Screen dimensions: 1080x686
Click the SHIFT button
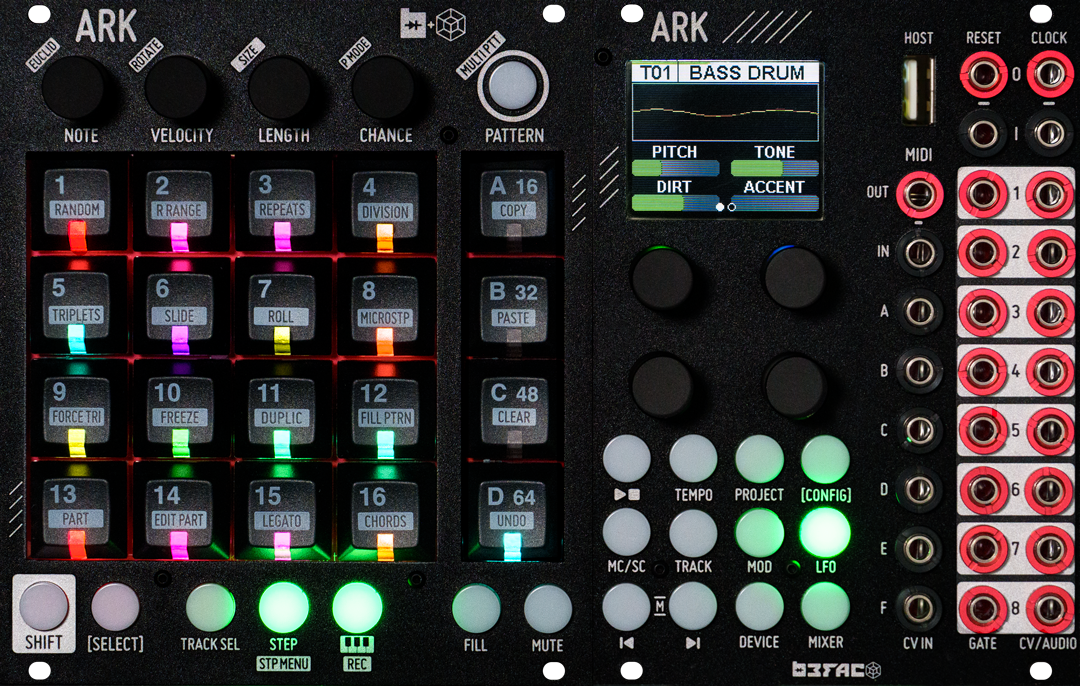43,606
